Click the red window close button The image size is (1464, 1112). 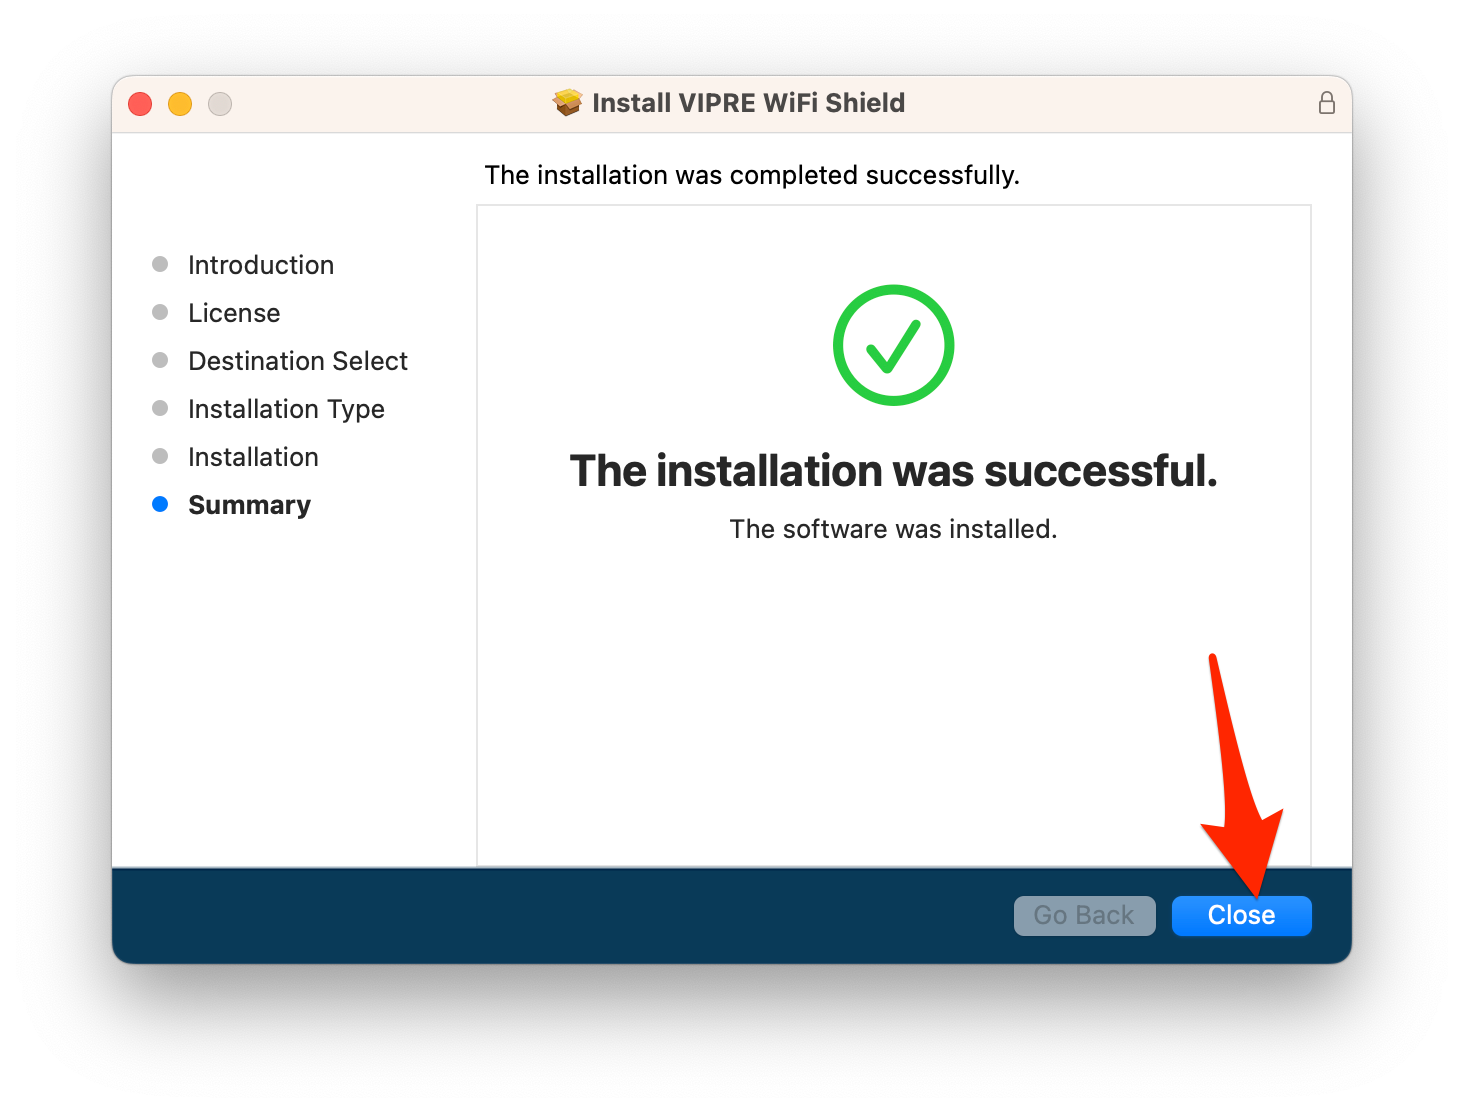coord(140,104)
